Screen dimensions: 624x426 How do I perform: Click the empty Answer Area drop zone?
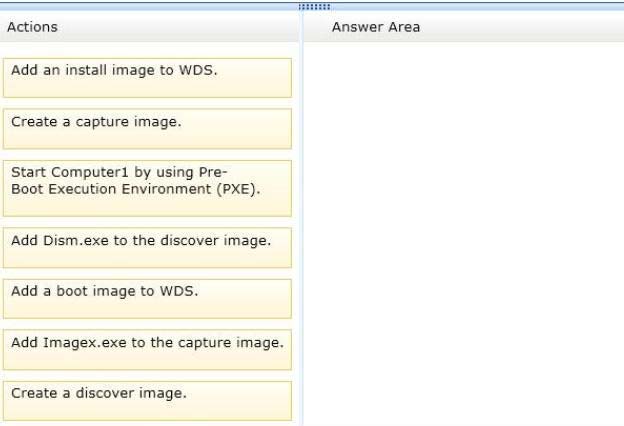coord(462,230)
